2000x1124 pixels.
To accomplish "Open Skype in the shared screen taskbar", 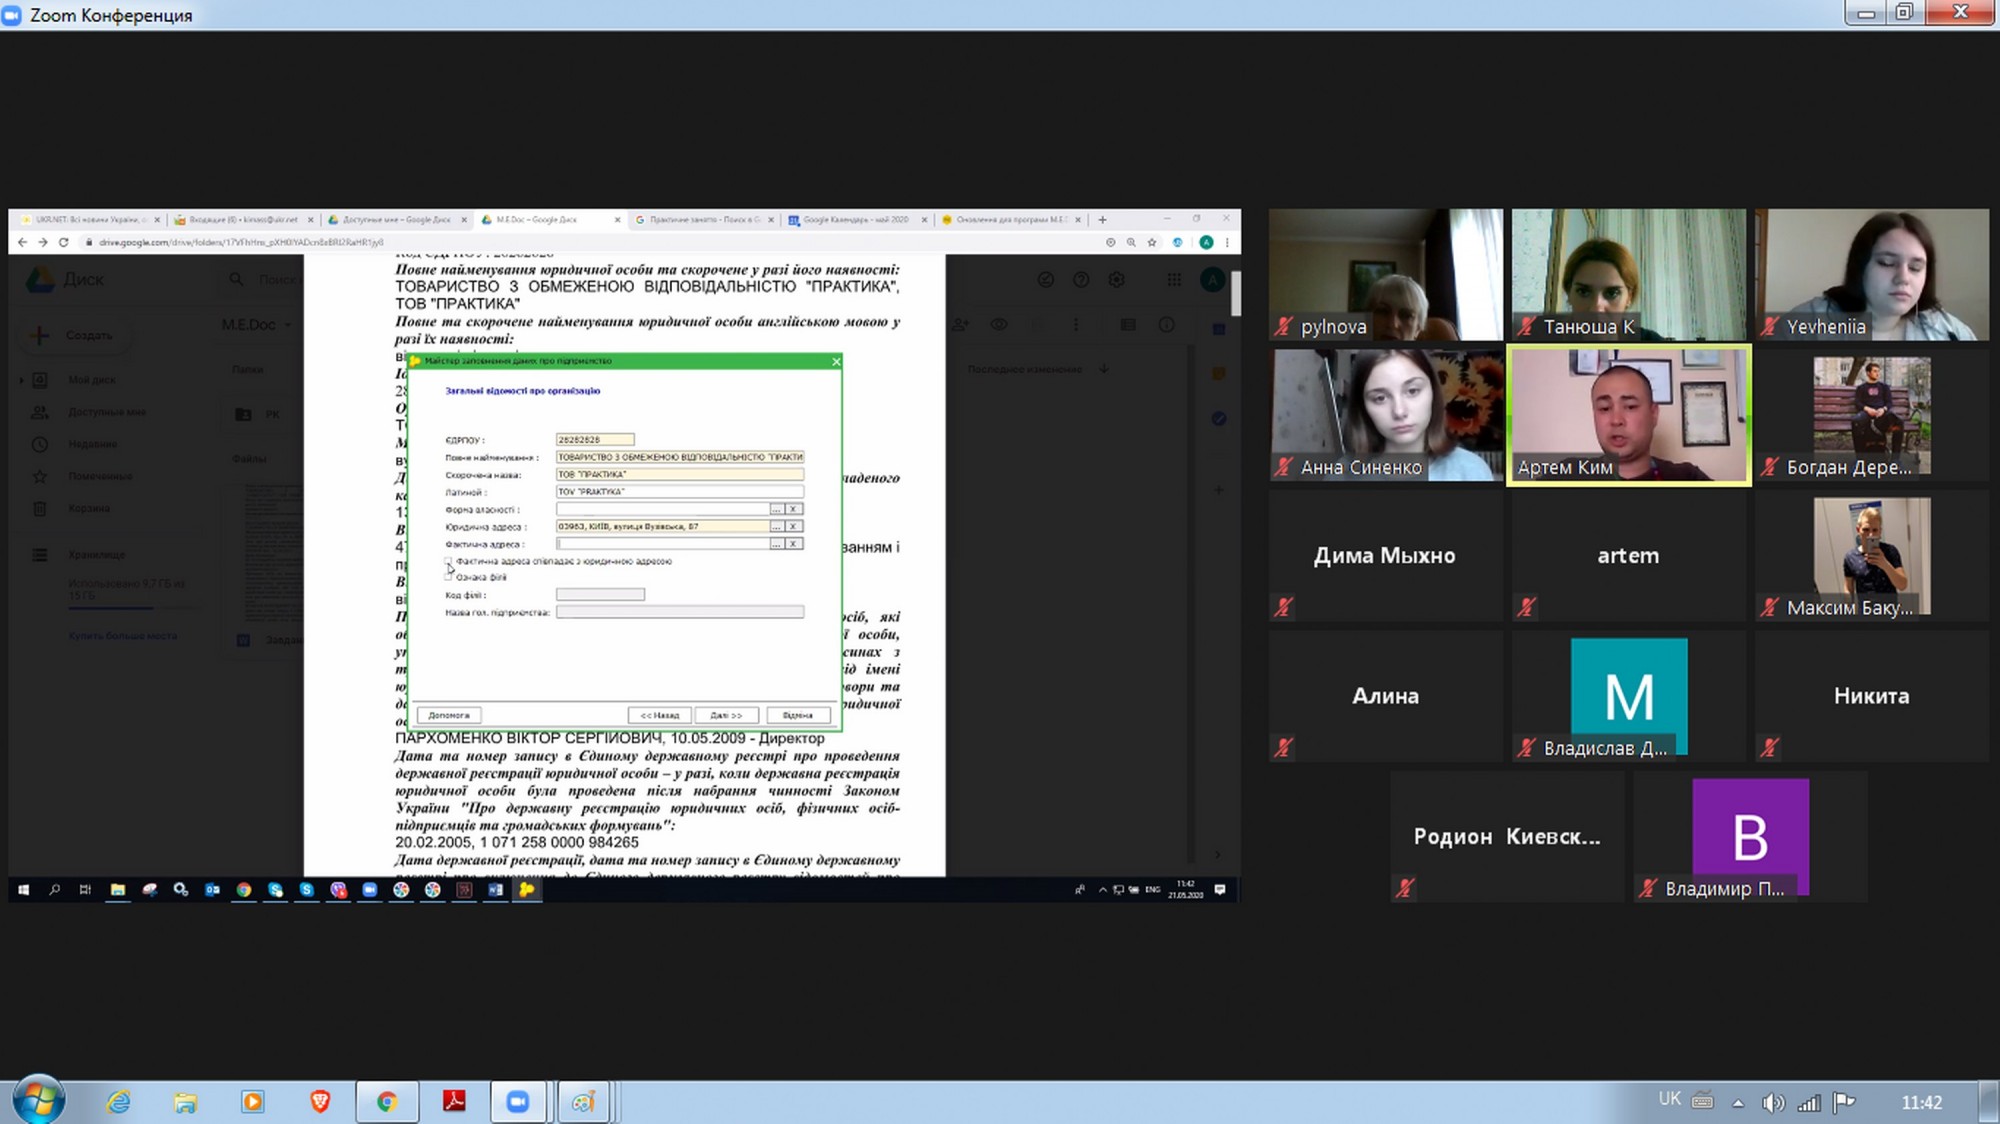I will pos(306,889).
